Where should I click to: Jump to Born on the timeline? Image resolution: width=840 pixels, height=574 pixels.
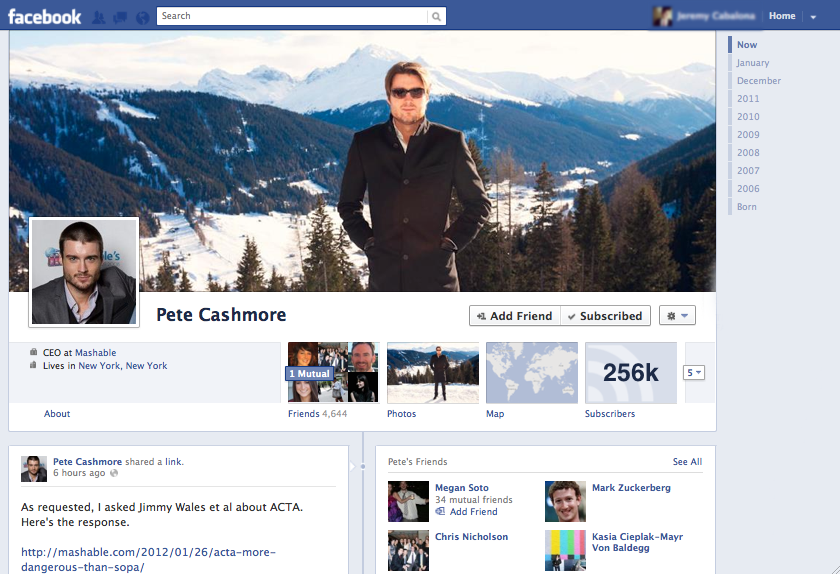(746, 207)
